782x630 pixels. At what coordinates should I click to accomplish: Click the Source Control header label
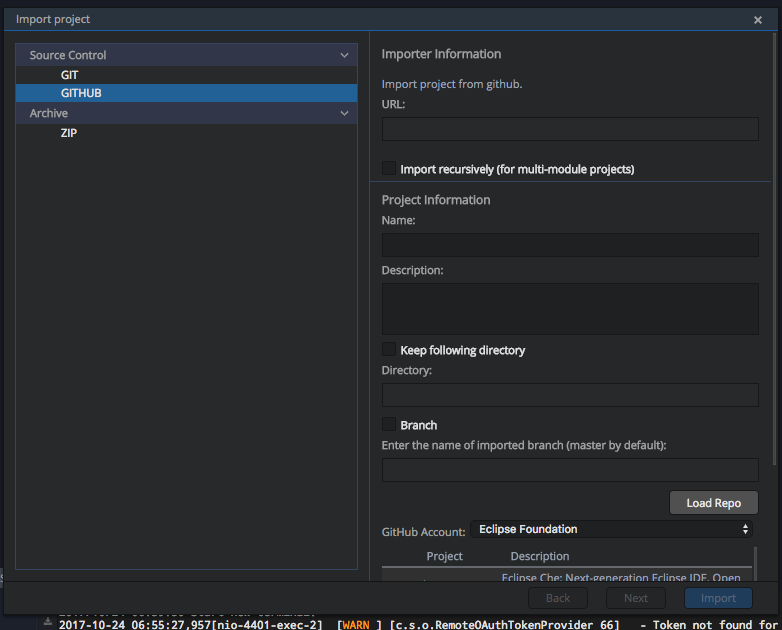[68, 55]
